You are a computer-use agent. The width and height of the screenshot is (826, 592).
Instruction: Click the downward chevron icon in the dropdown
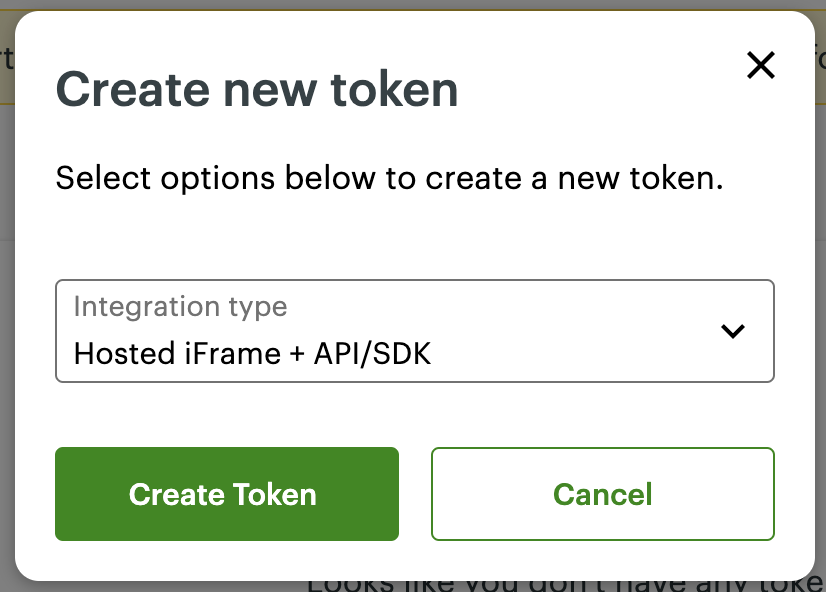point(733,331)
